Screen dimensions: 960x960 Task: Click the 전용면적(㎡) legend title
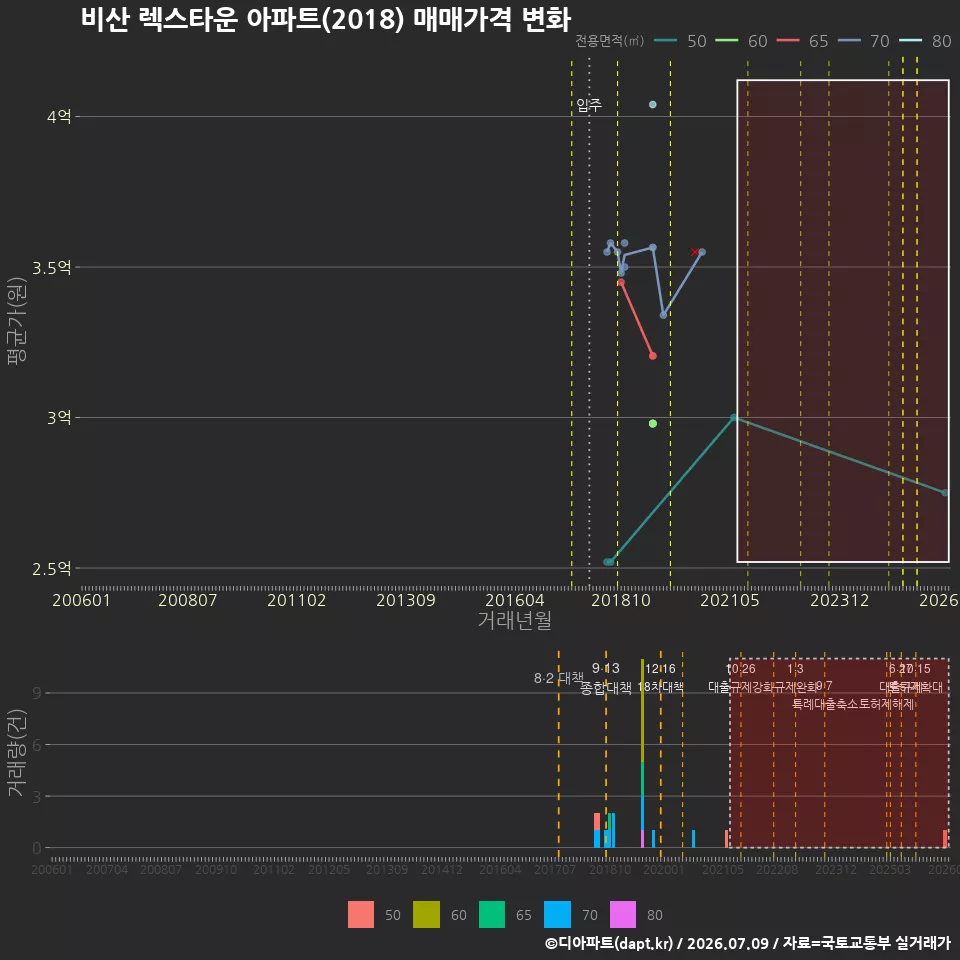pyautogui.click(x=610, y=41)
